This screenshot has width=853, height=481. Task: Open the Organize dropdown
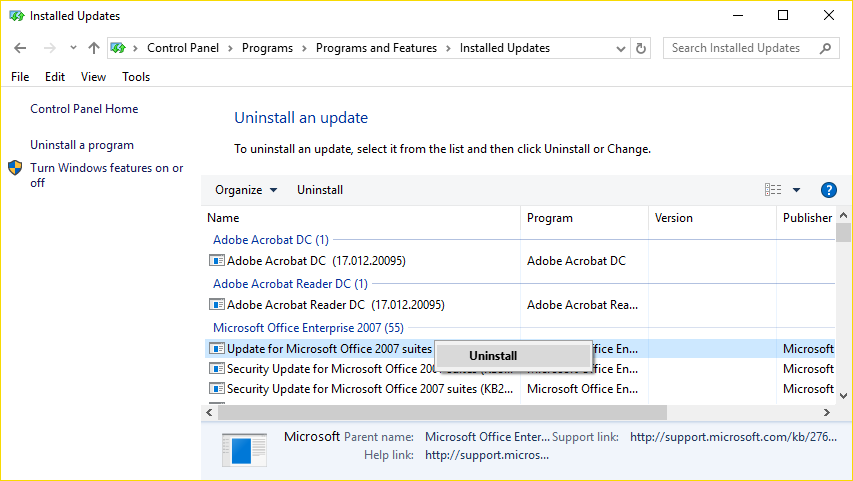(x=246, y=190)
